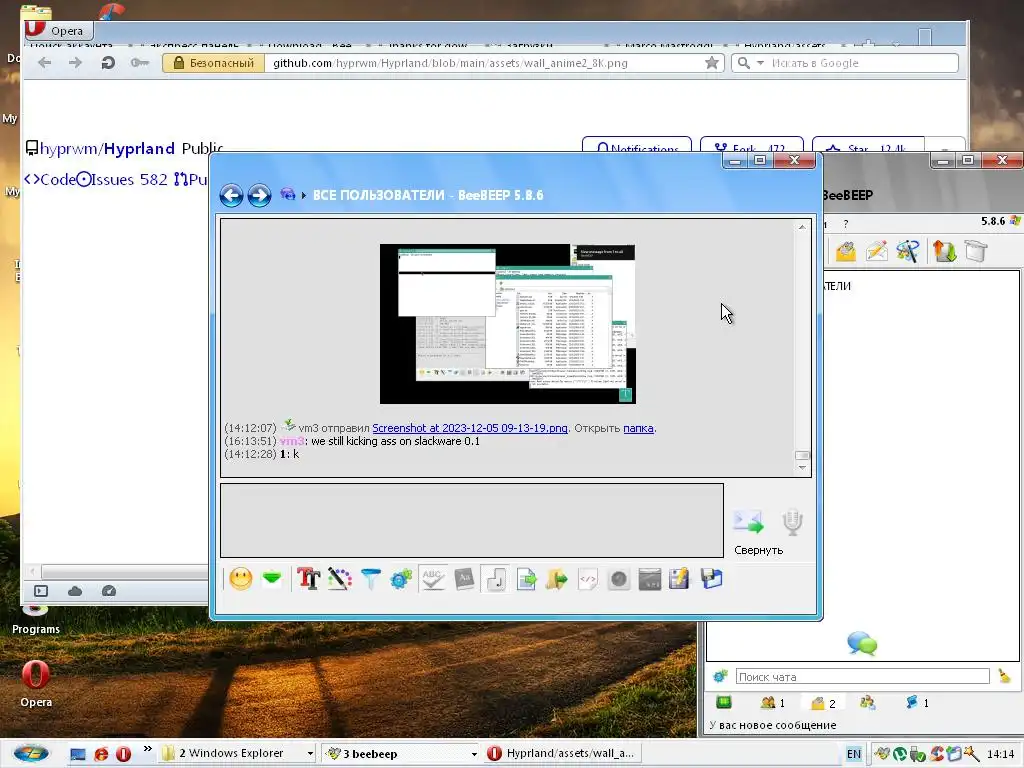The image size is (1024, 768).
Task: Click the save chat floppy icon
Action: 711,579
